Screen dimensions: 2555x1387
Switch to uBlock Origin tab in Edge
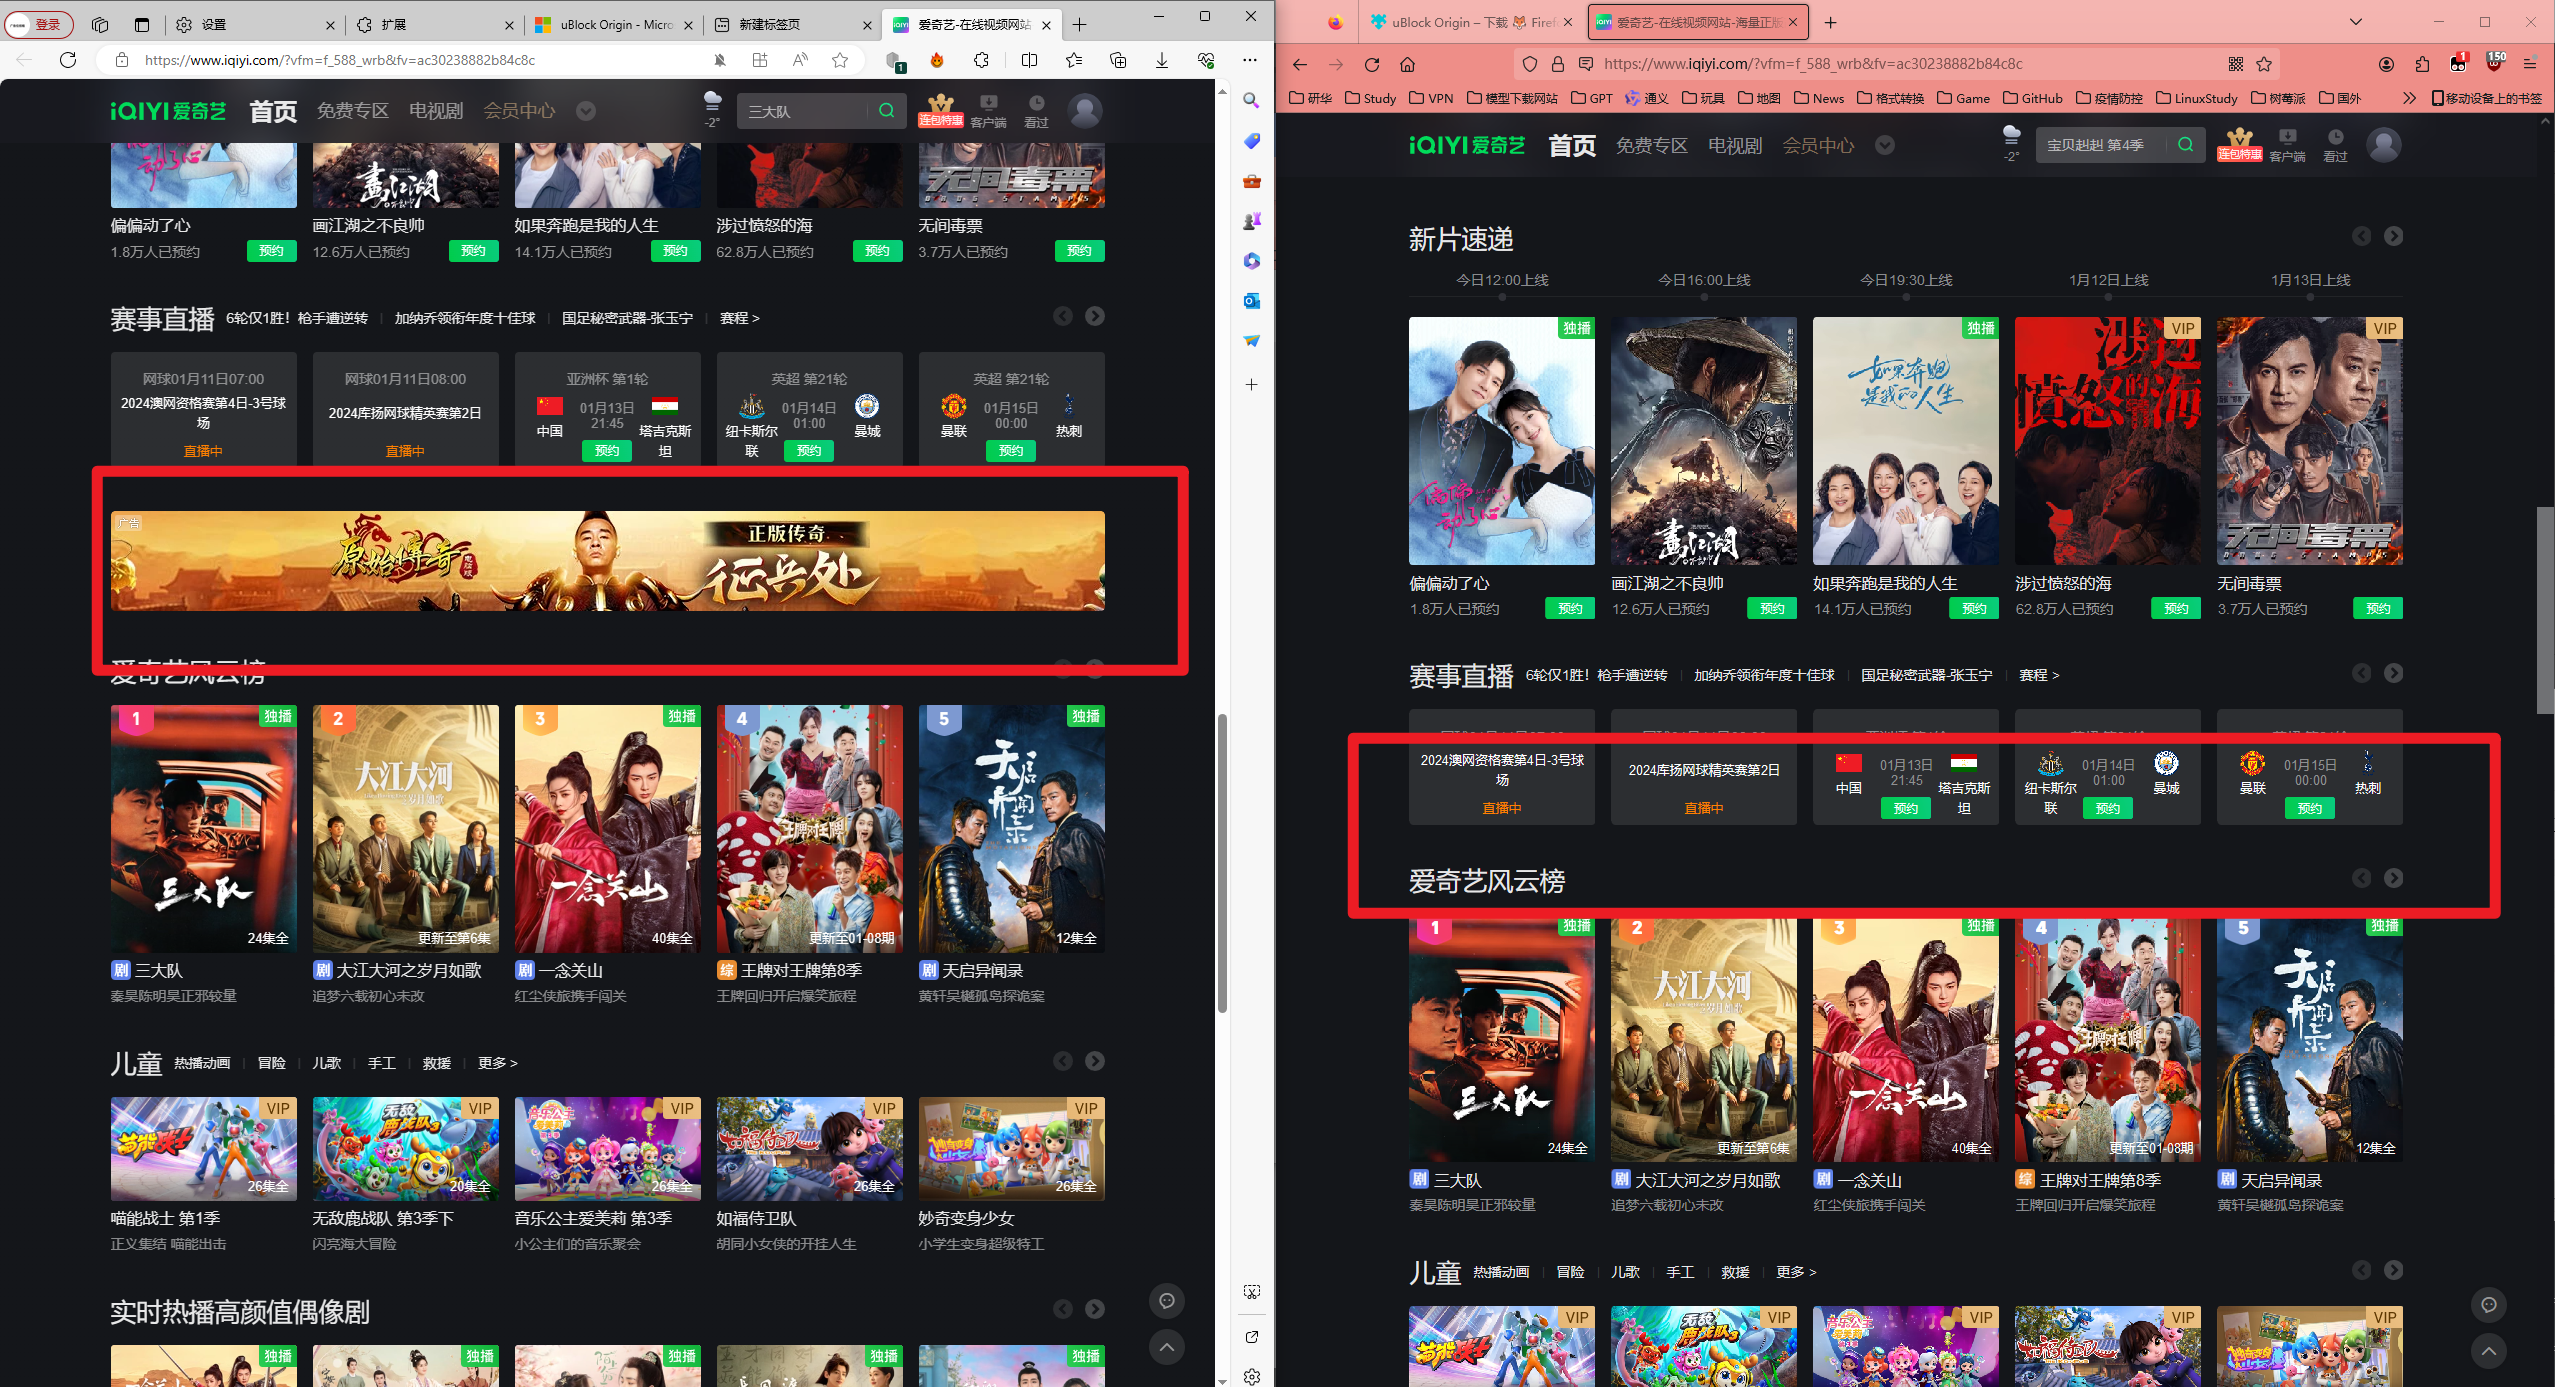coord(612,24)
